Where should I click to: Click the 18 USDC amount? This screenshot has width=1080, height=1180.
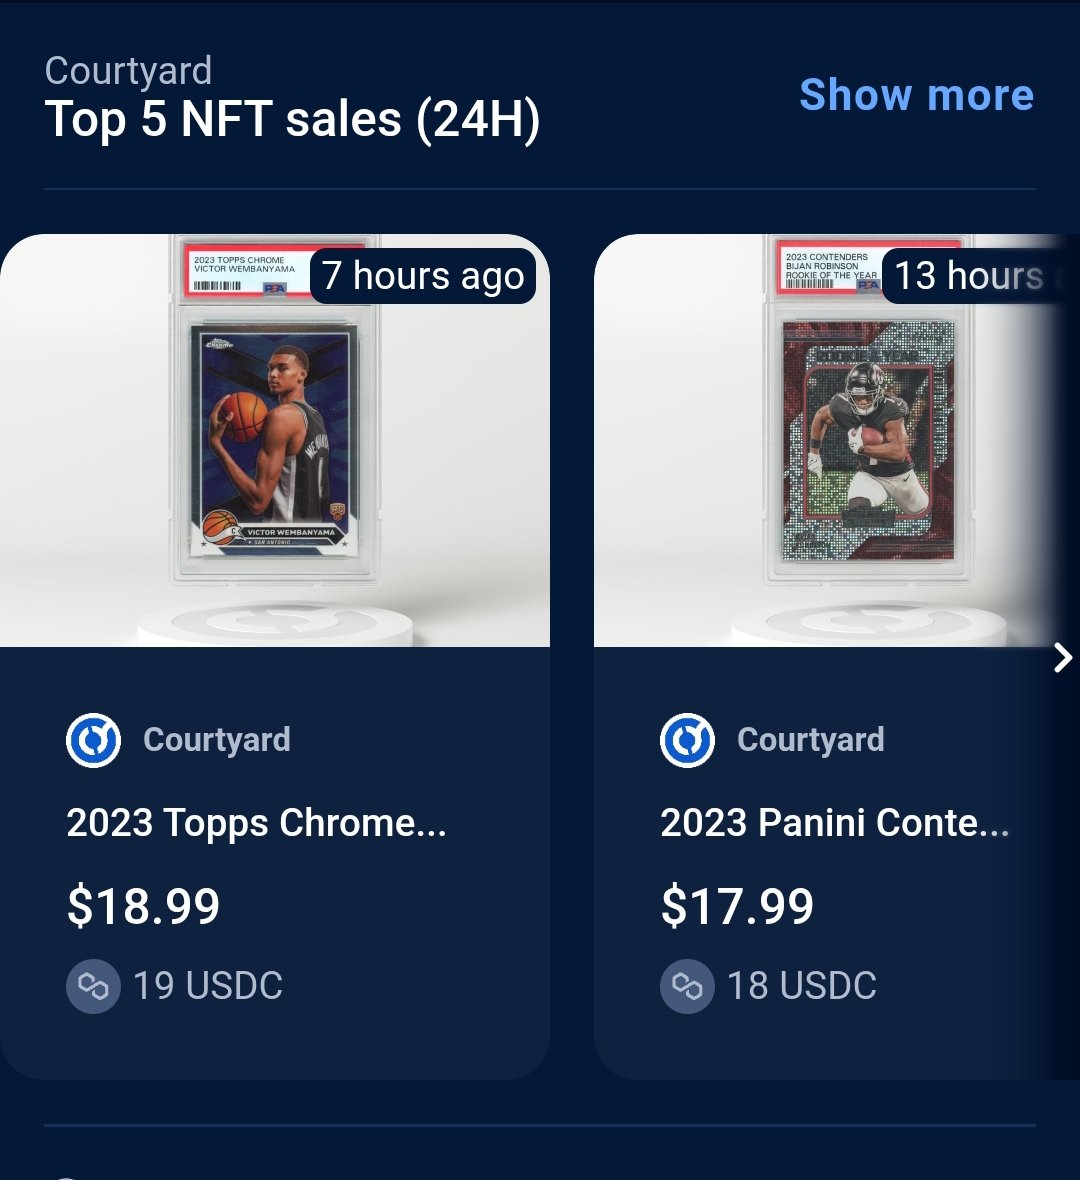pyautogui.click(x=802, y=986)
